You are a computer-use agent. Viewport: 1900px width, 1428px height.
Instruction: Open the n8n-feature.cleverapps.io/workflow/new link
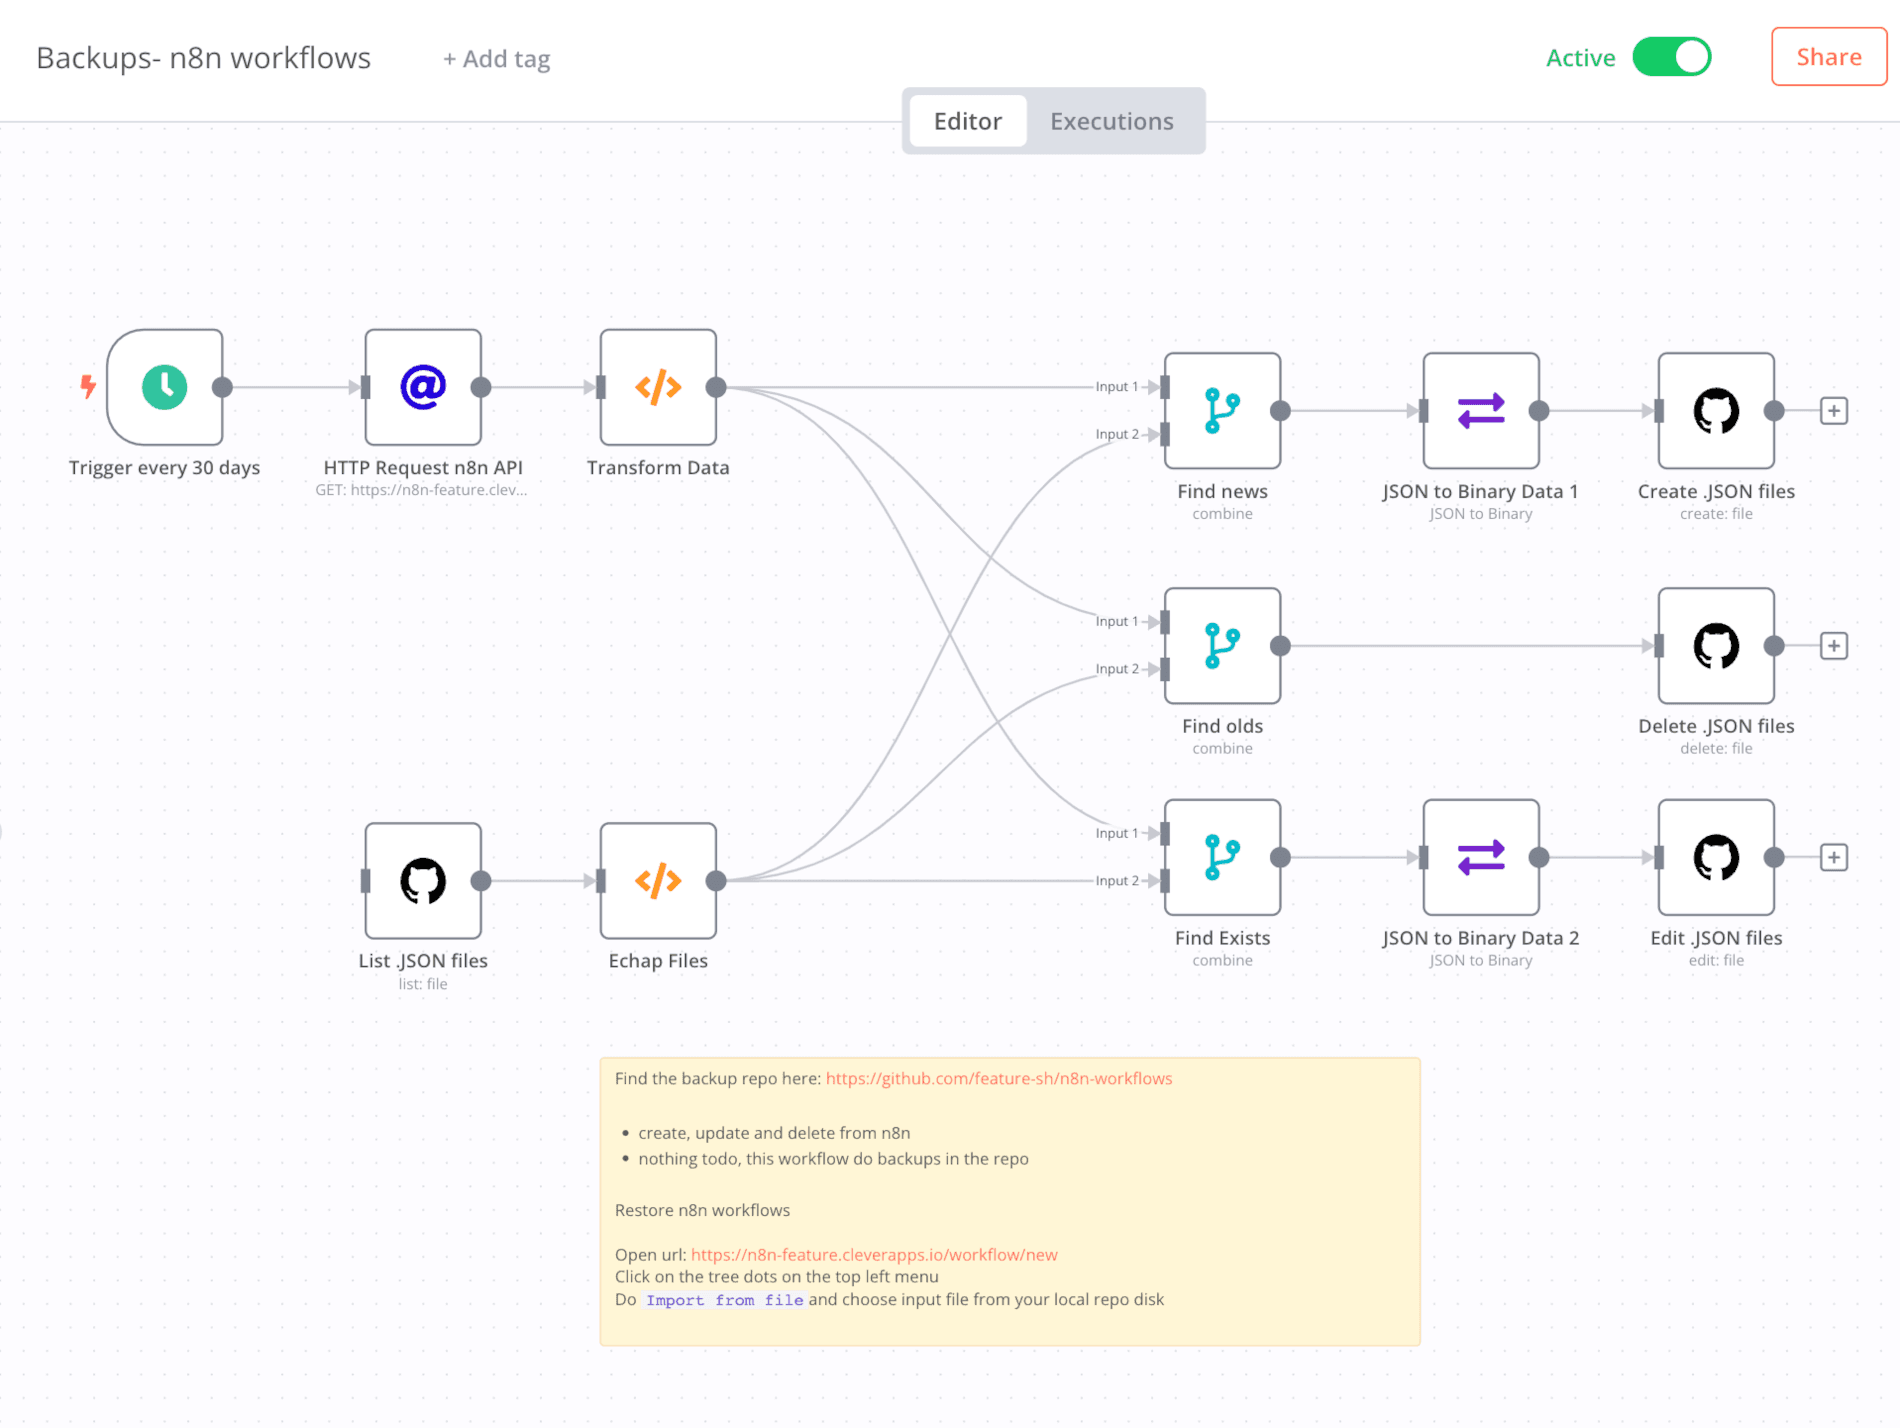click(x=873, y=1254)
